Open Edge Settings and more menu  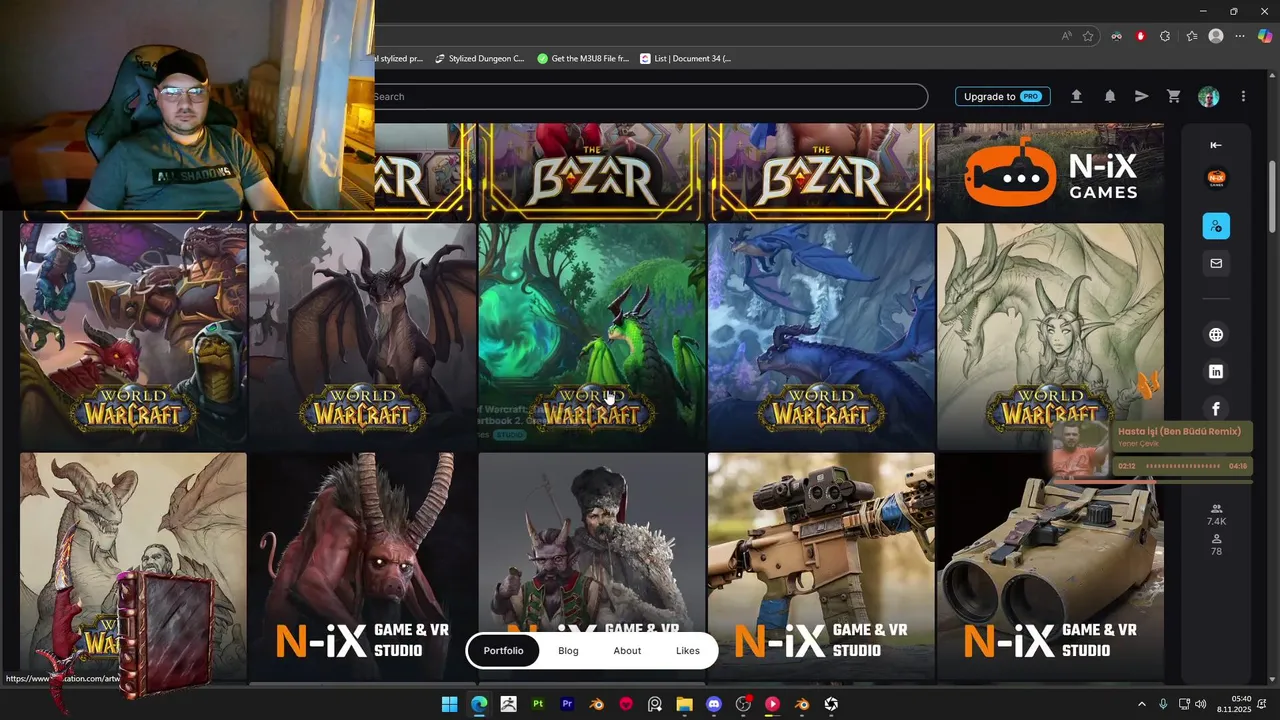coord(1240,36)
